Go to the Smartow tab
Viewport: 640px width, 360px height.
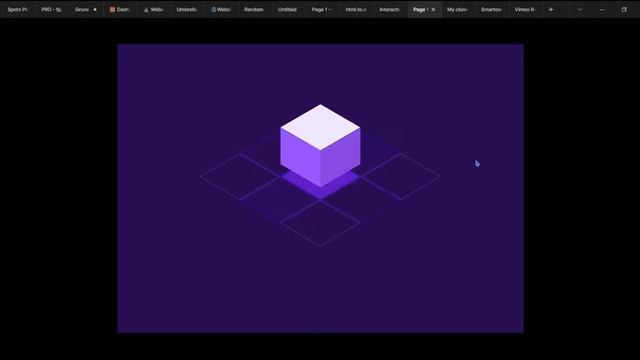click(491, 9)
